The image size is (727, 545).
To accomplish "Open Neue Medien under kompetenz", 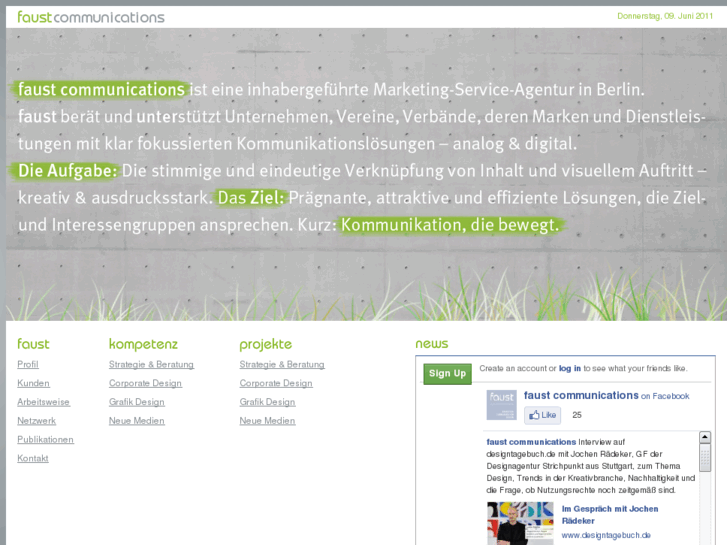I will click(137, 421).
